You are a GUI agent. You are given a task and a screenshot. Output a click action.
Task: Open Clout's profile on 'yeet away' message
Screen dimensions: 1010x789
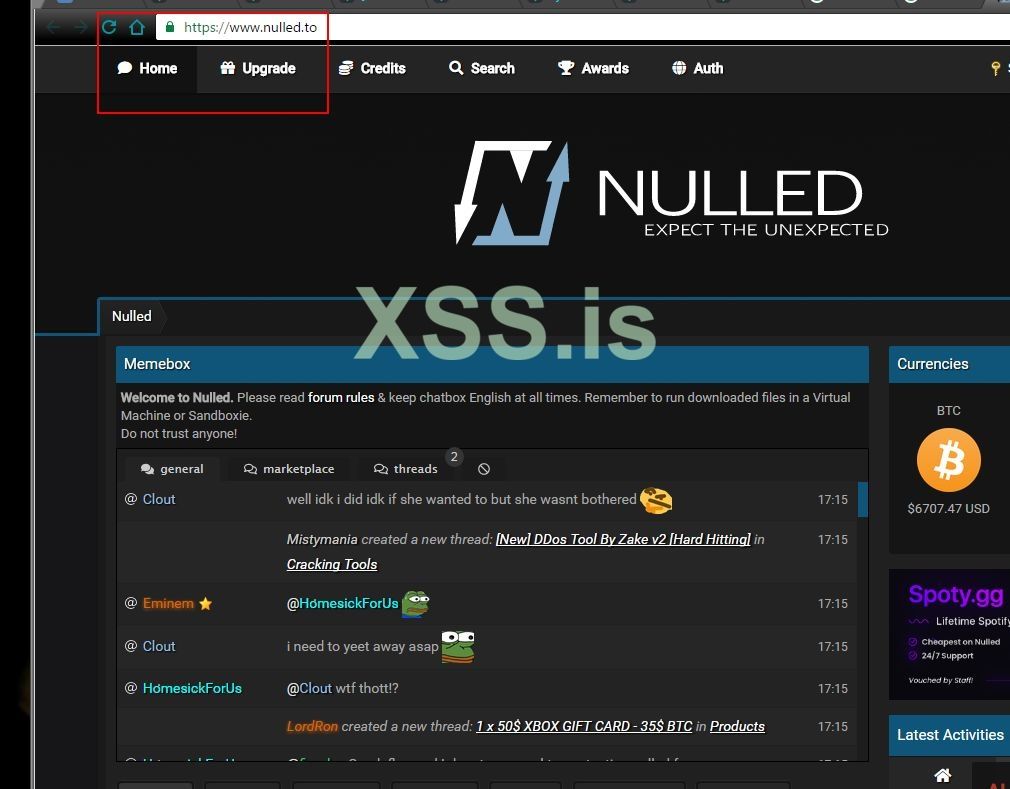click(159, 646)
